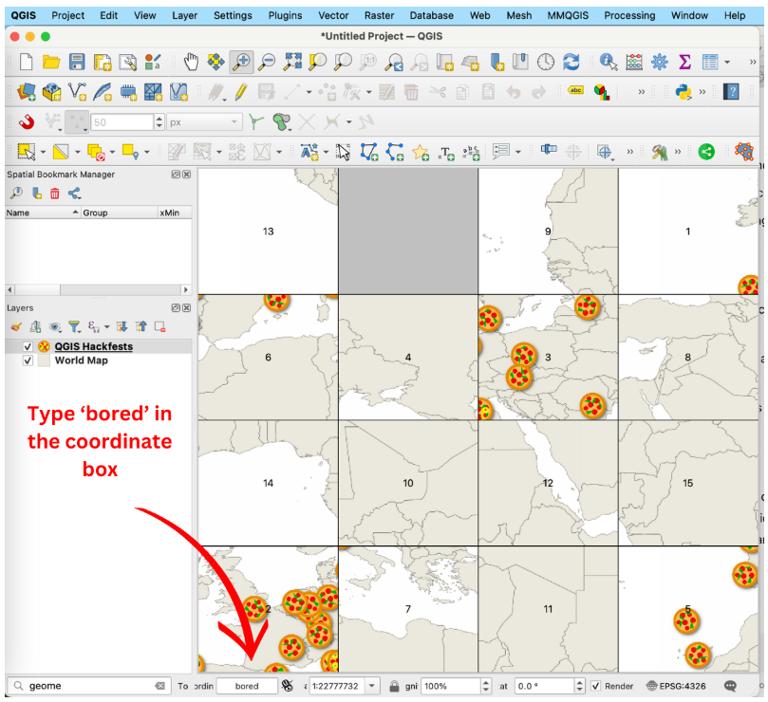Close the Layers panel
Screen dimensions: 768x702
187,308
